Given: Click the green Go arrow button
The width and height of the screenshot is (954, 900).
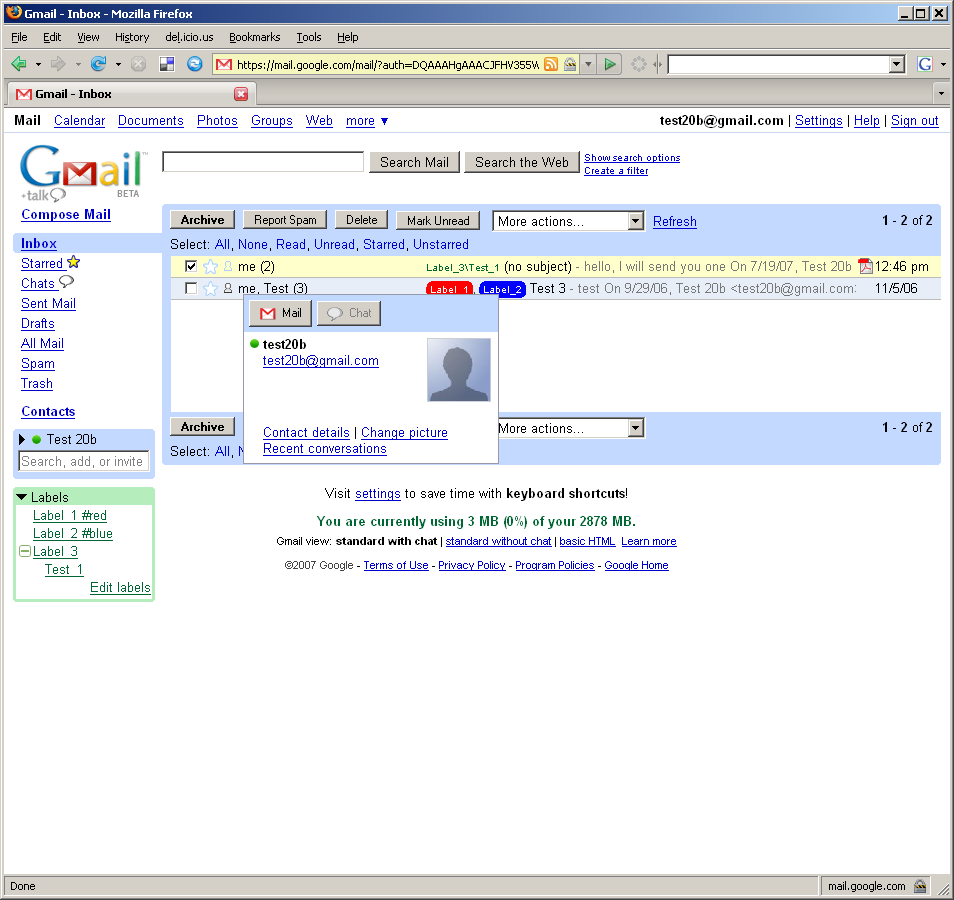Looking at the screenshot, I should click(x=610, y=64).
